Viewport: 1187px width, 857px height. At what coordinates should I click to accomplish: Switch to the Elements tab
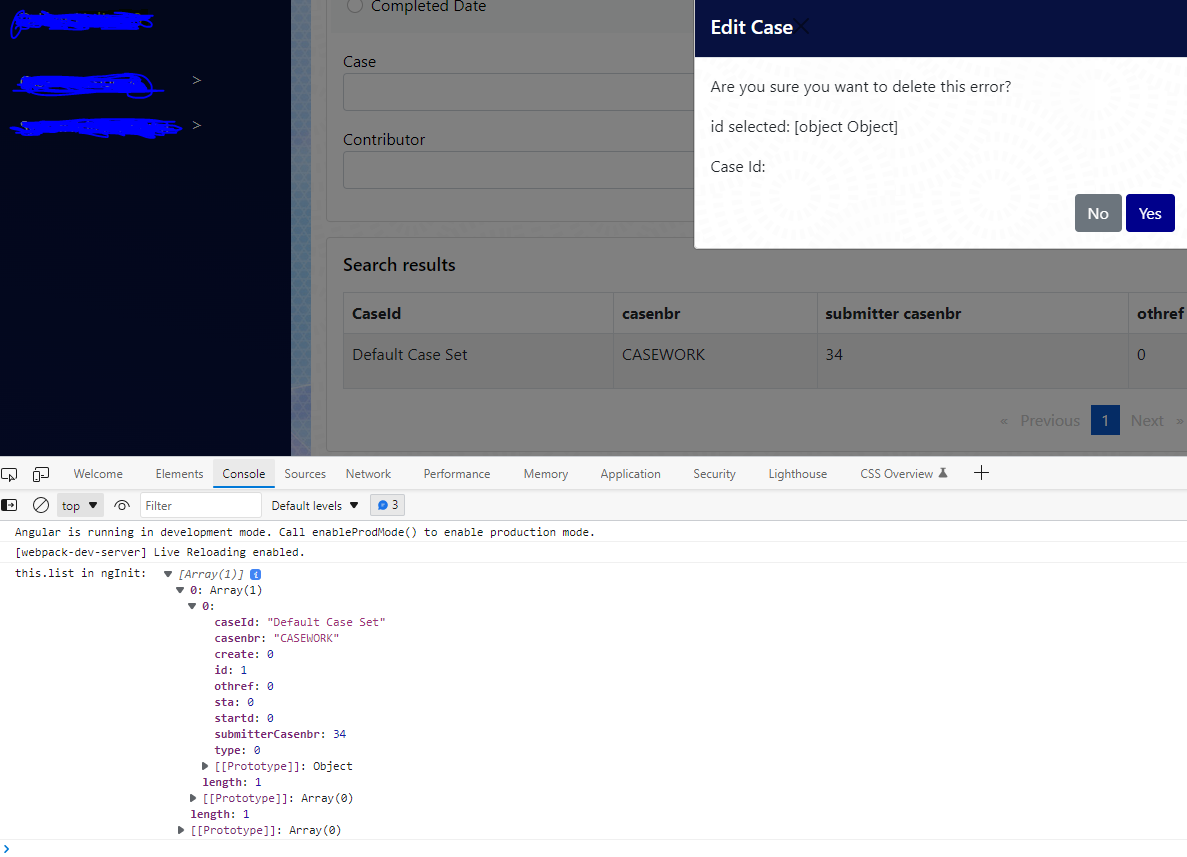point(179,474)
